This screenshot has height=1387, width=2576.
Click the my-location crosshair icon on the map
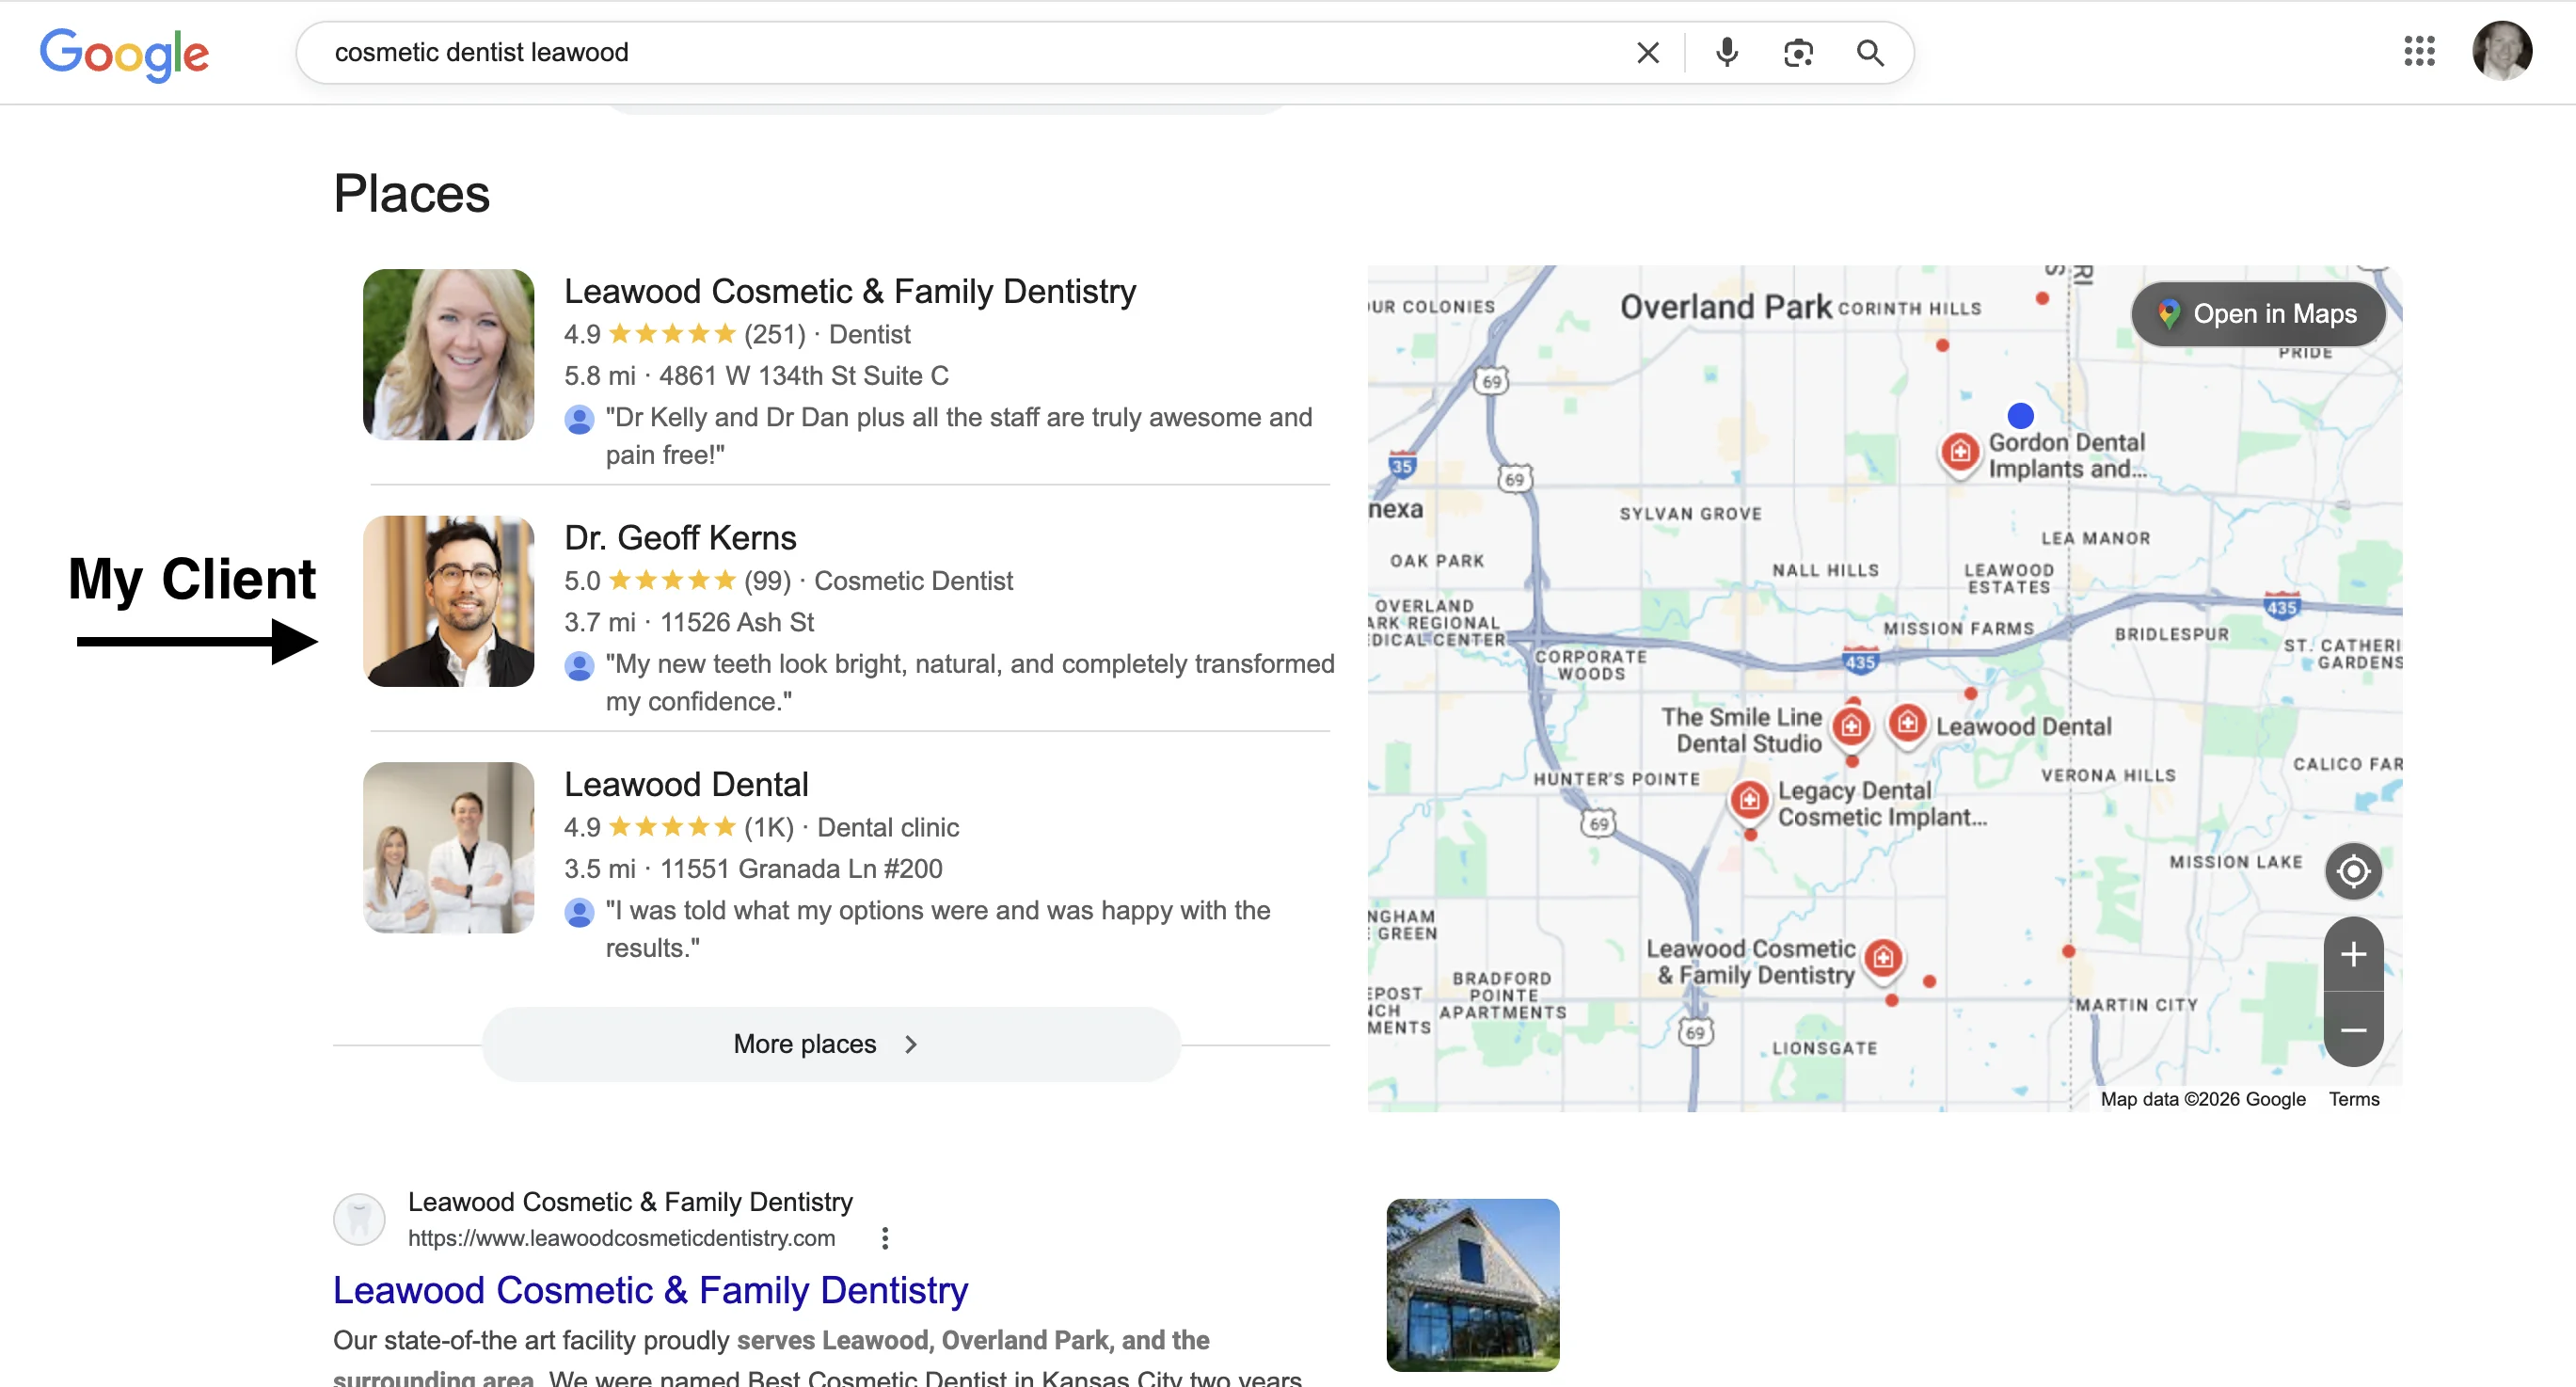point(2353,871)
